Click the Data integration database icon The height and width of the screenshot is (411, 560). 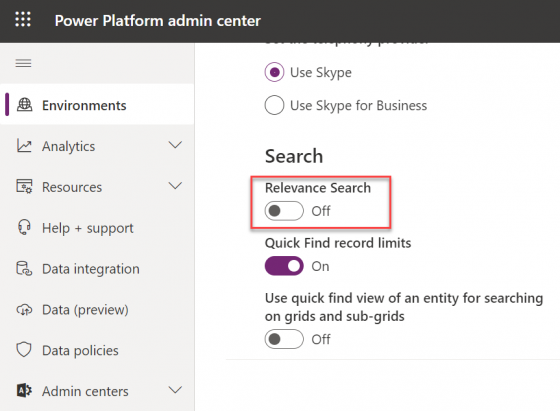[24, 269]
